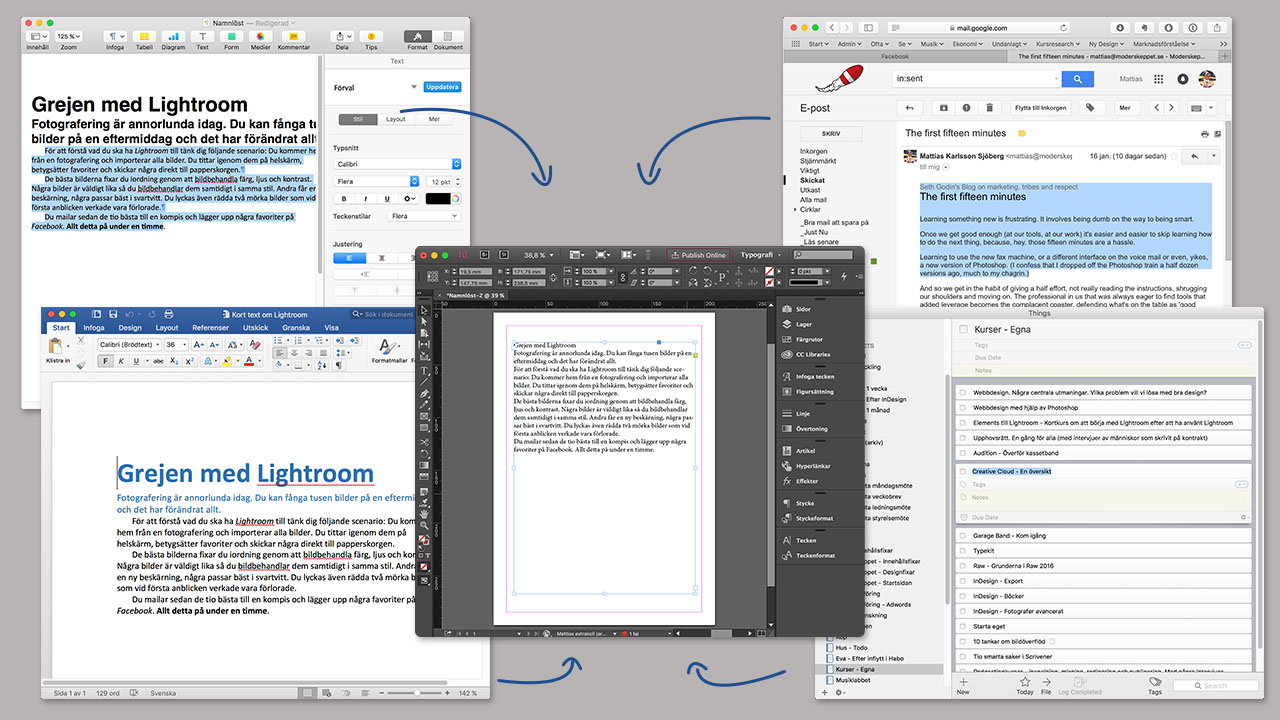
Task: Switch to Layout tab in Pages sidebar
Action: tap(396, 119)
